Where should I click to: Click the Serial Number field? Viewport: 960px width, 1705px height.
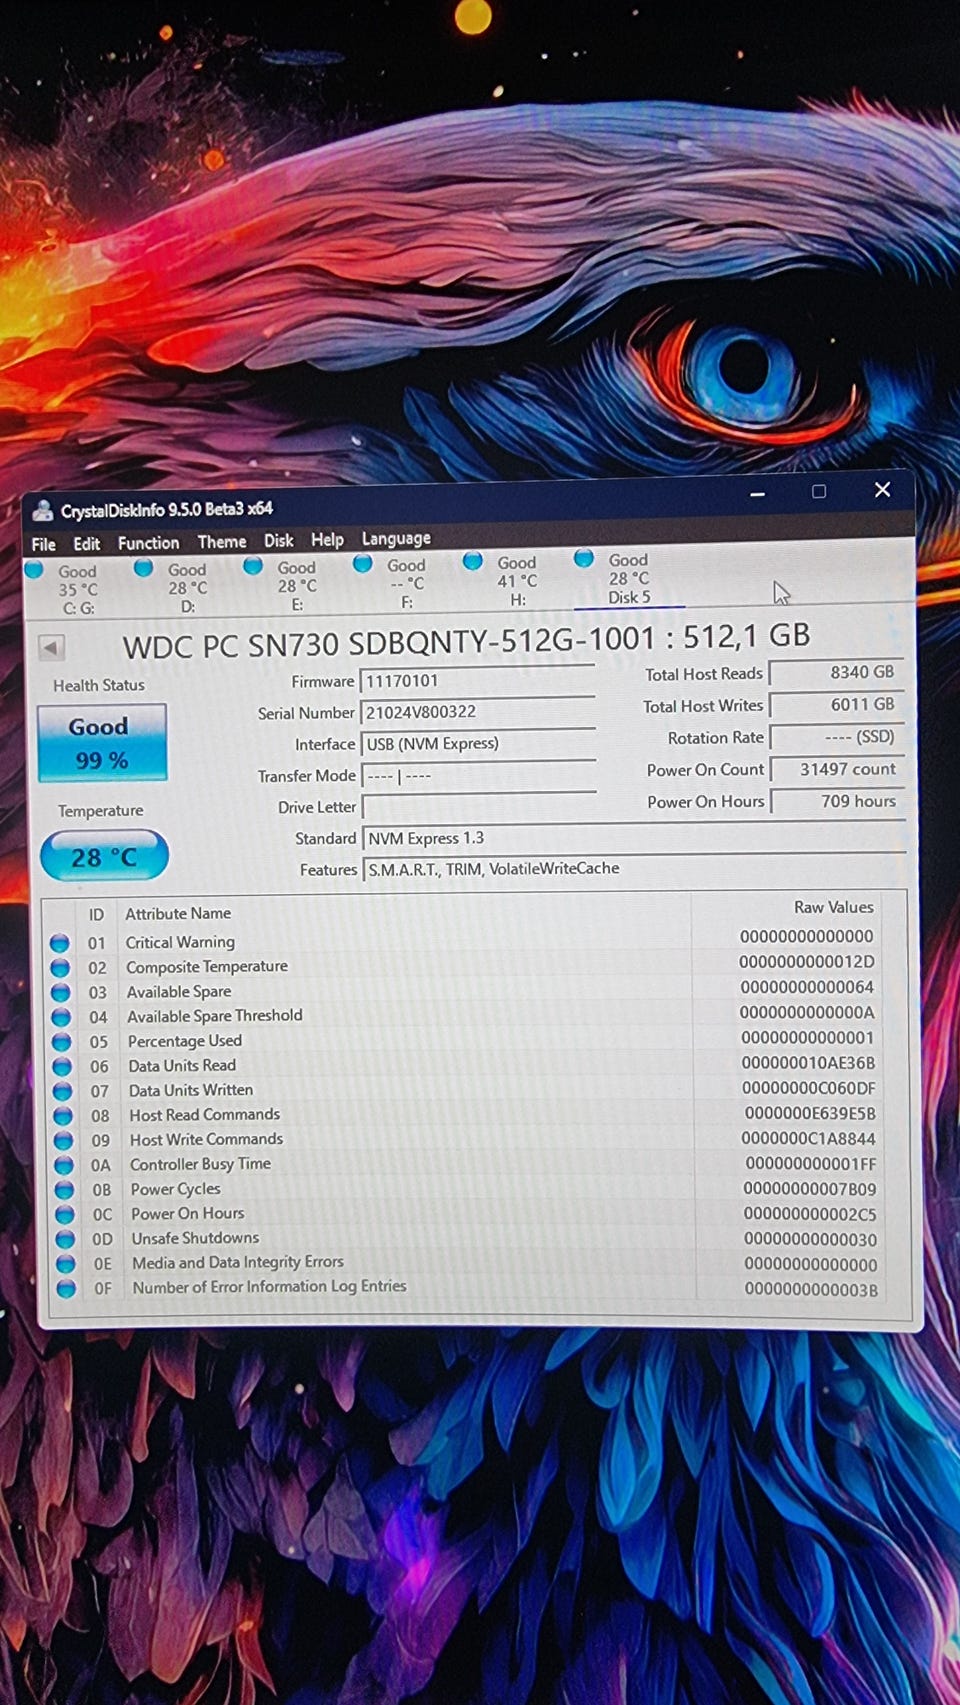tap(477, 712)
